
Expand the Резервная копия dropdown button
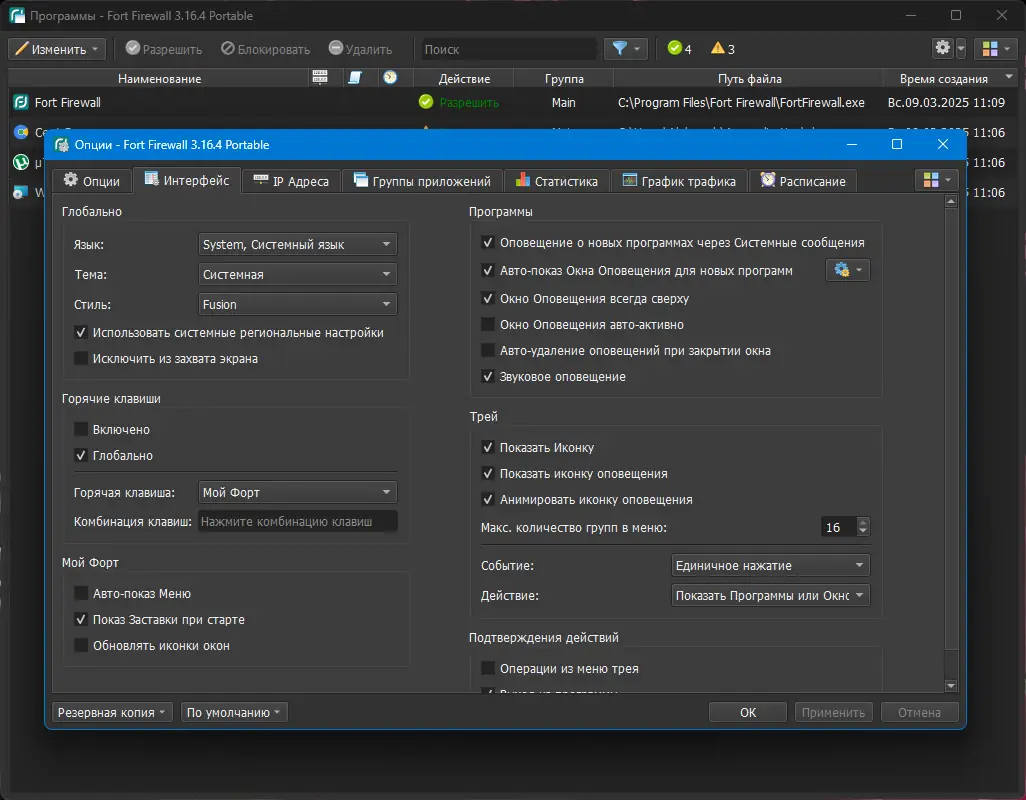112,712
